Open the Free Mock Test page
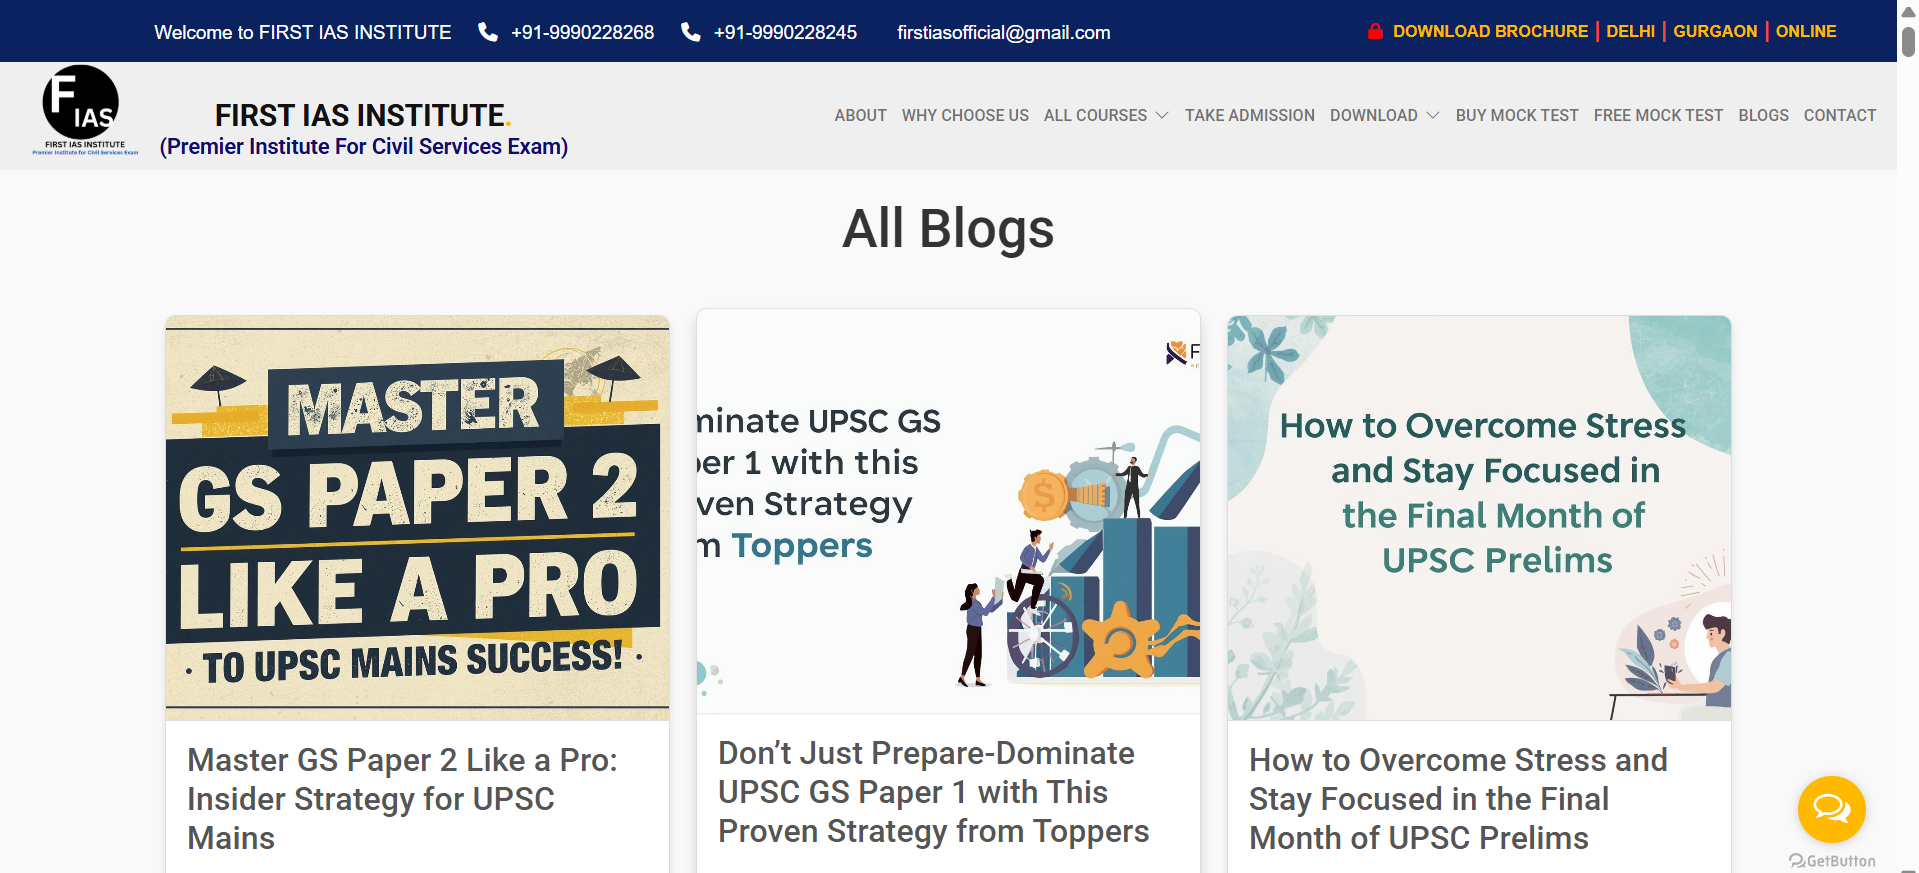 click(x=1658, y=115)
